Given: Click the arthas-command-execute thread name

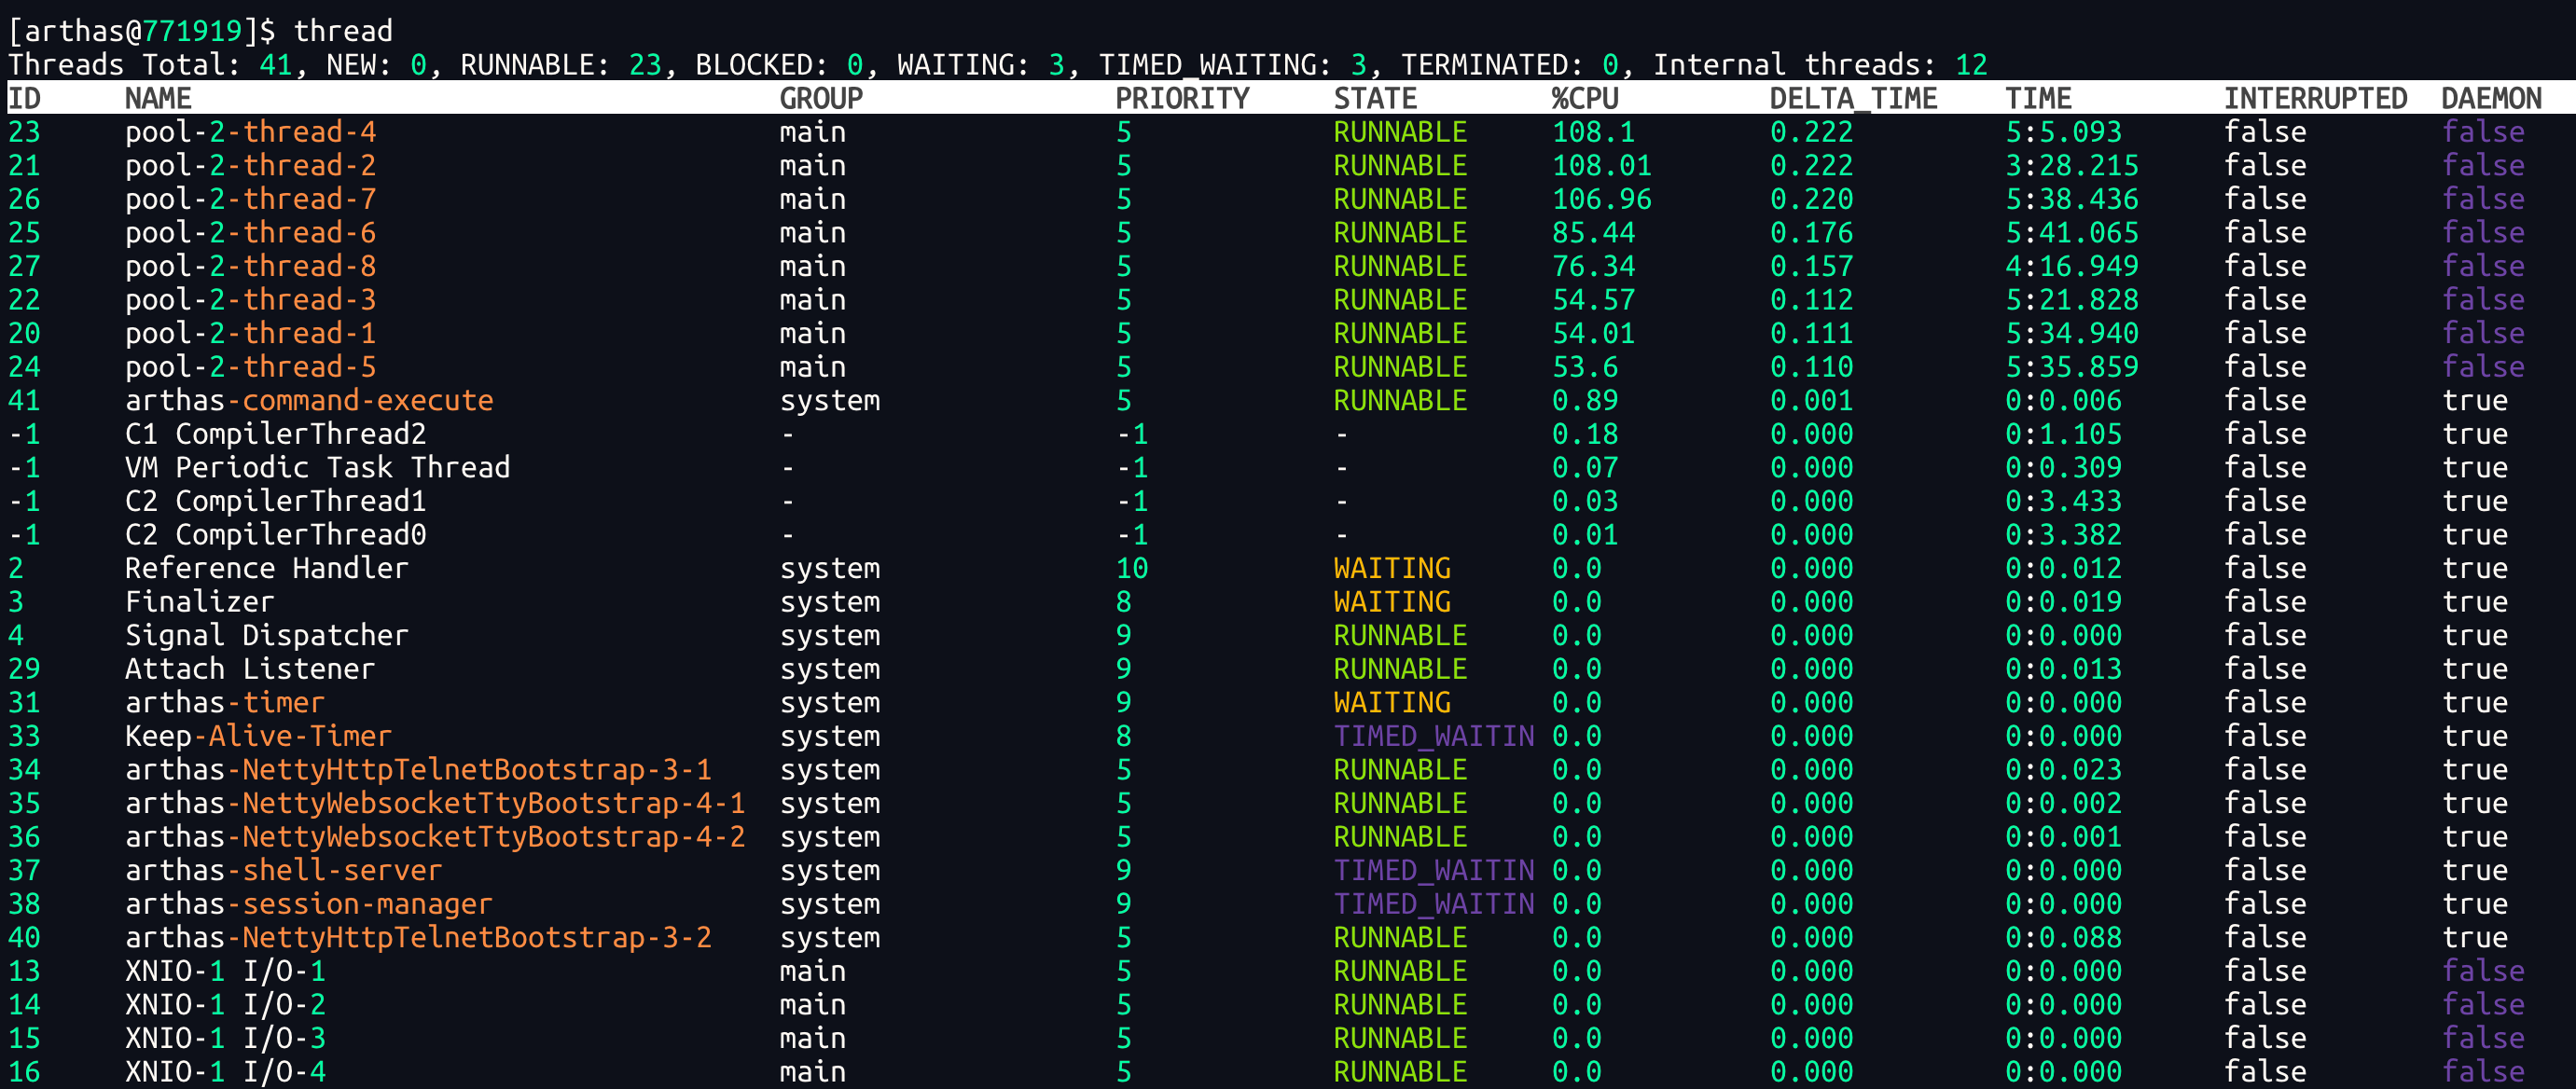Looking at the screenshot, I should 309,400.
